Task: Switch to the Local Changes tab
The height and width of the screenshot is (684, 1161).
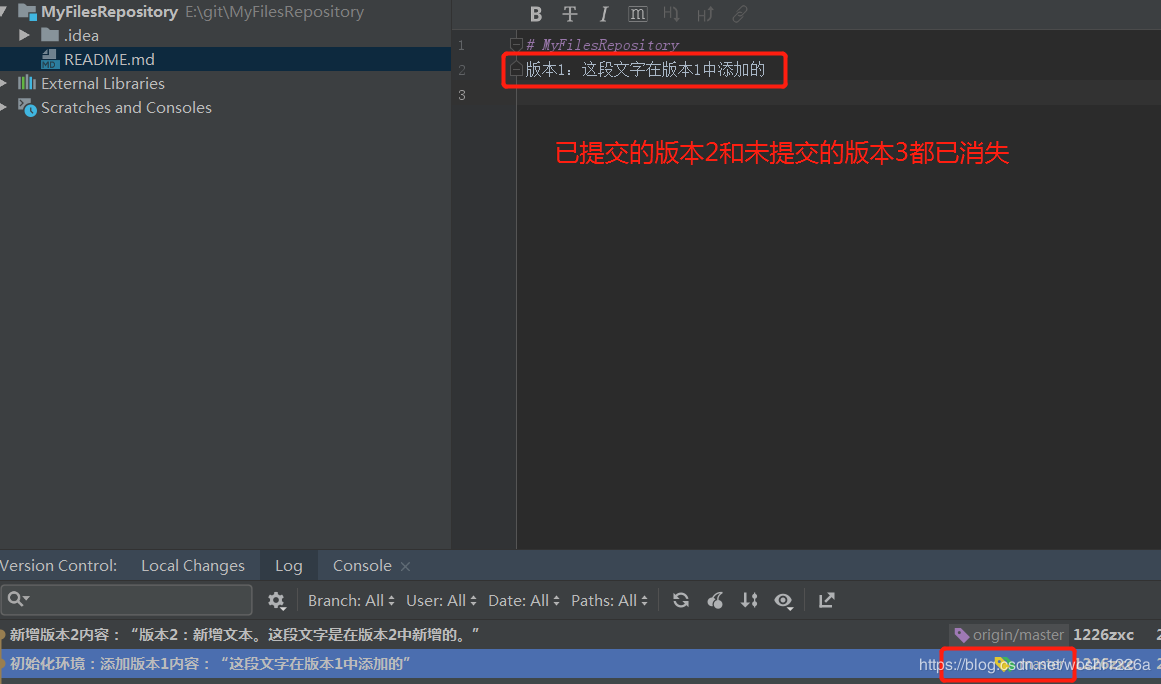Action: click(x=193, y=565)
